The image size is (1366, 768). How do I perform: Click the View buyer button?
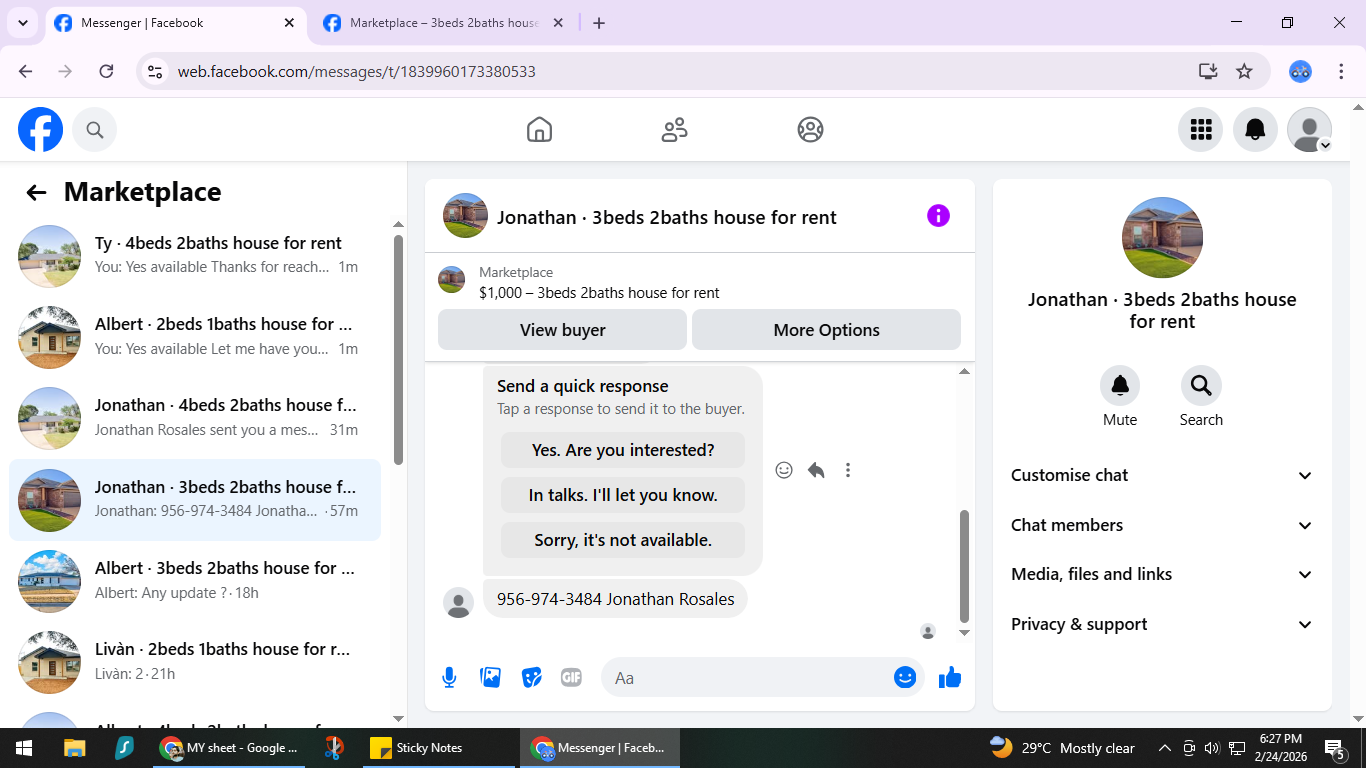(x=562, y=330)
